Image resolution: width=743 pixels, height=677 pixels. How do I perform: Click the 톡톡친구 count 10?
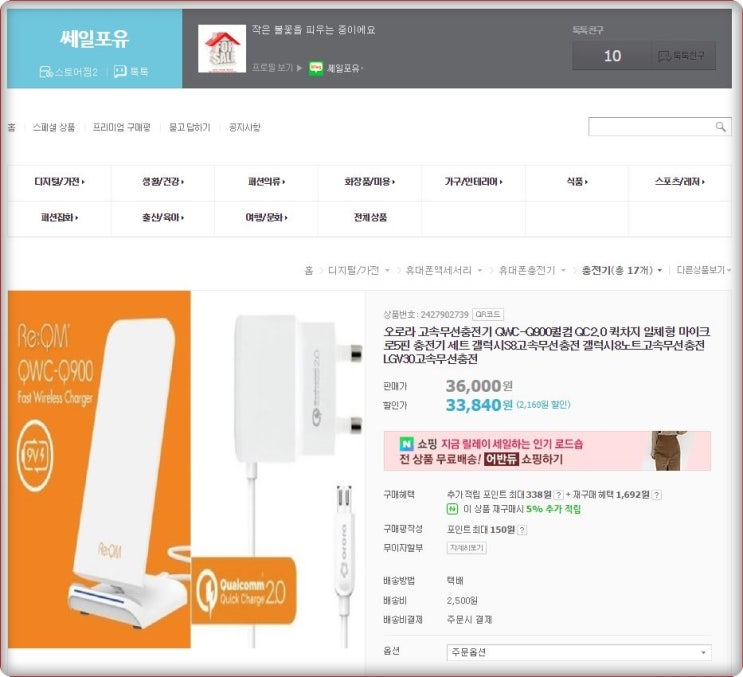612,56
